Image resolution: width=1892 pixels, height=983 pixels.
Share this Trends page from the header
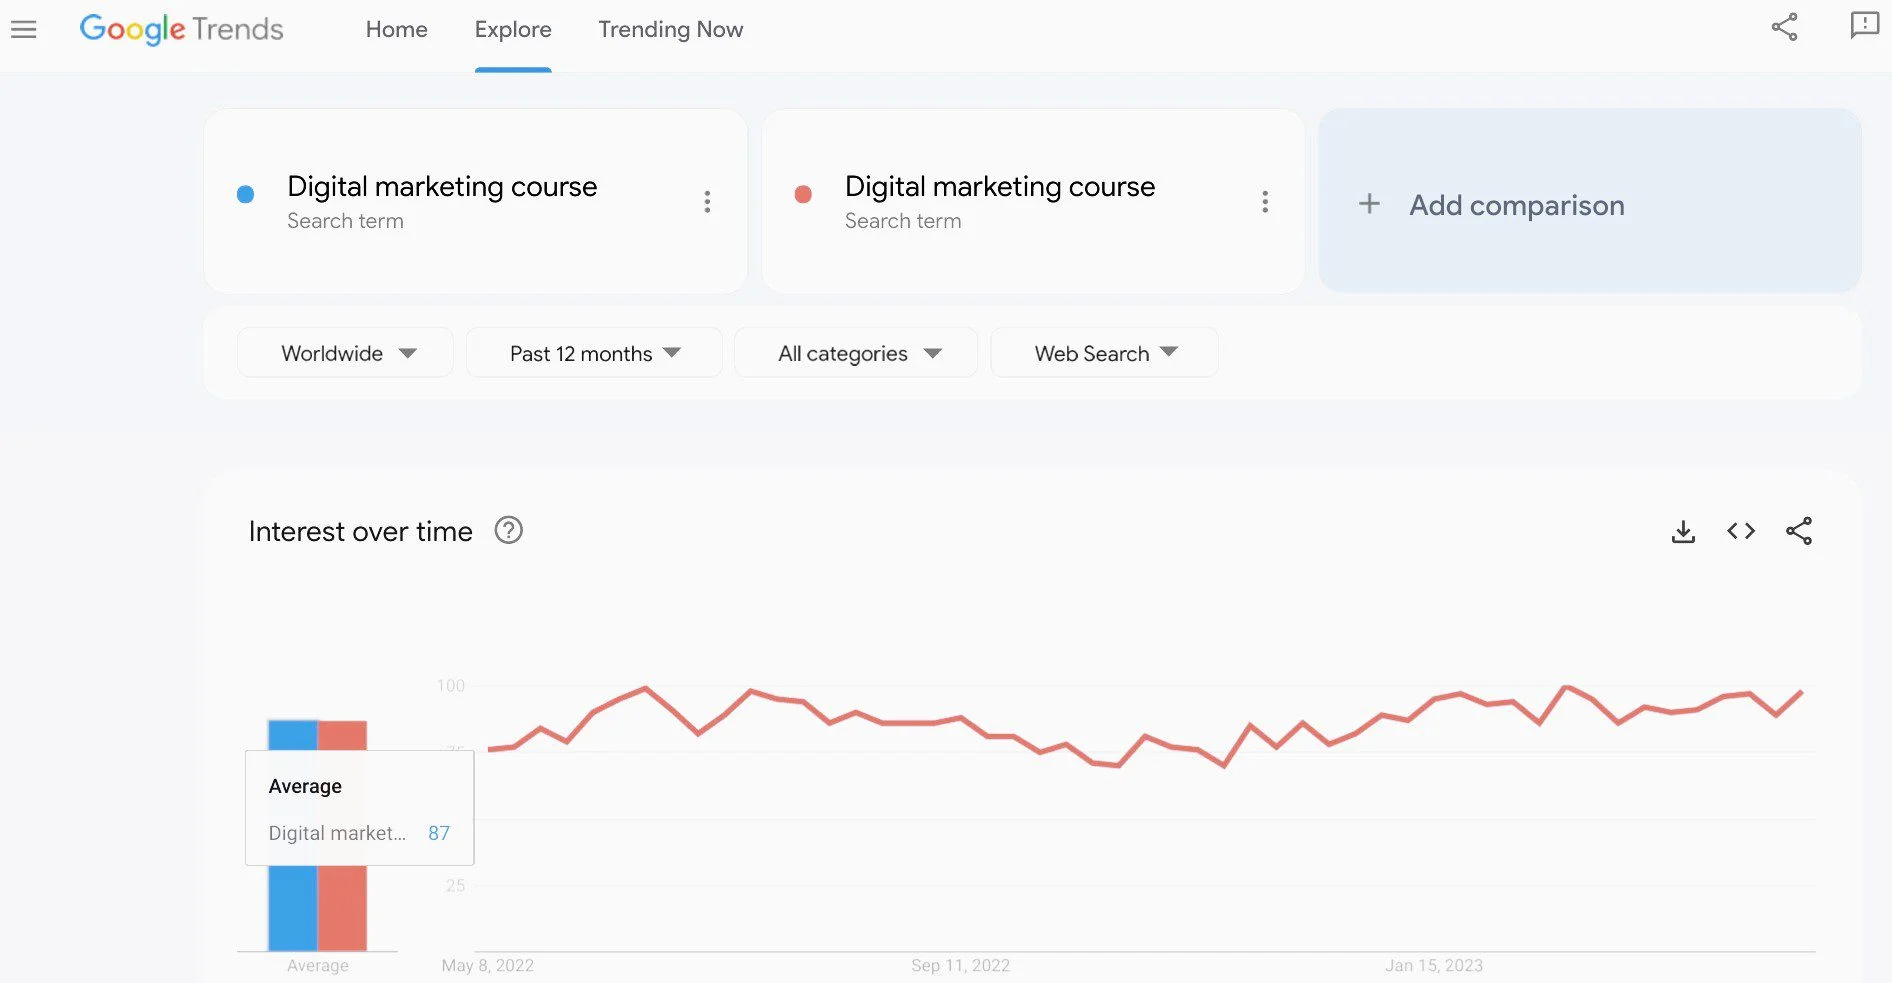click(x=1784, y=27)
